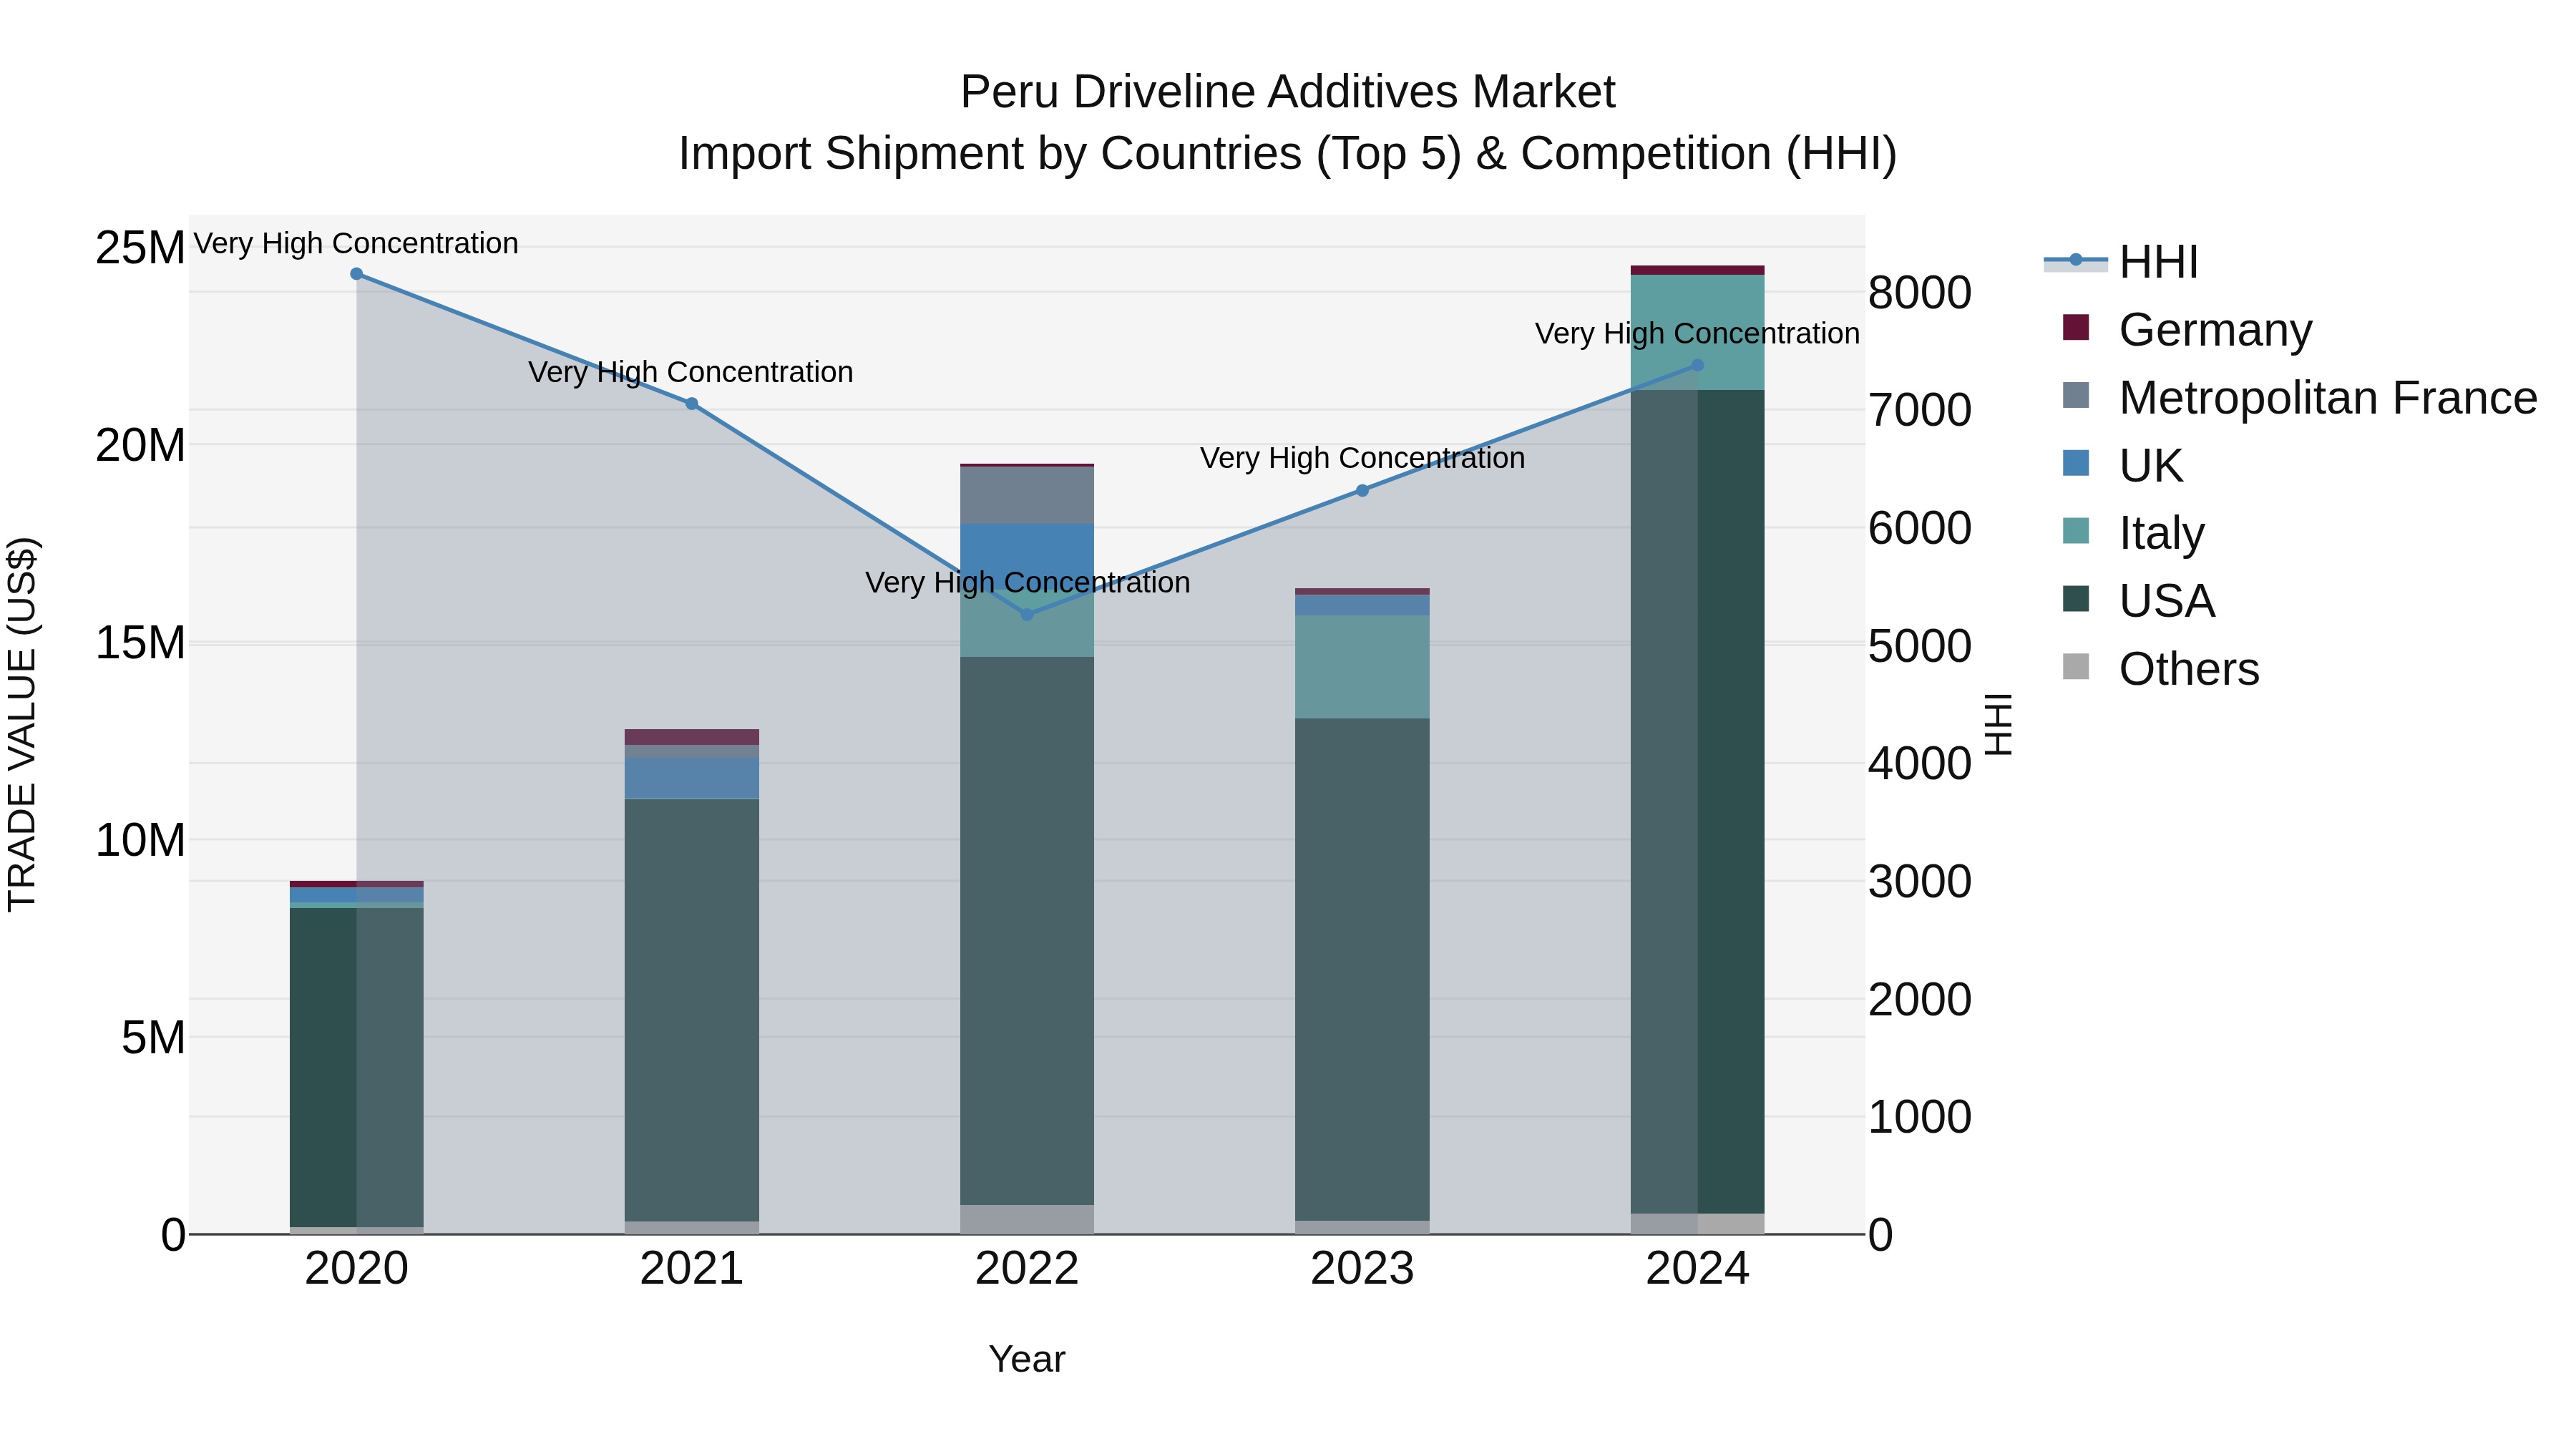Image resolution: width=2576 pixels, height=1449 pixels.
Task: Click the Italy teal legend swatch
Action: coord(2076,531)
